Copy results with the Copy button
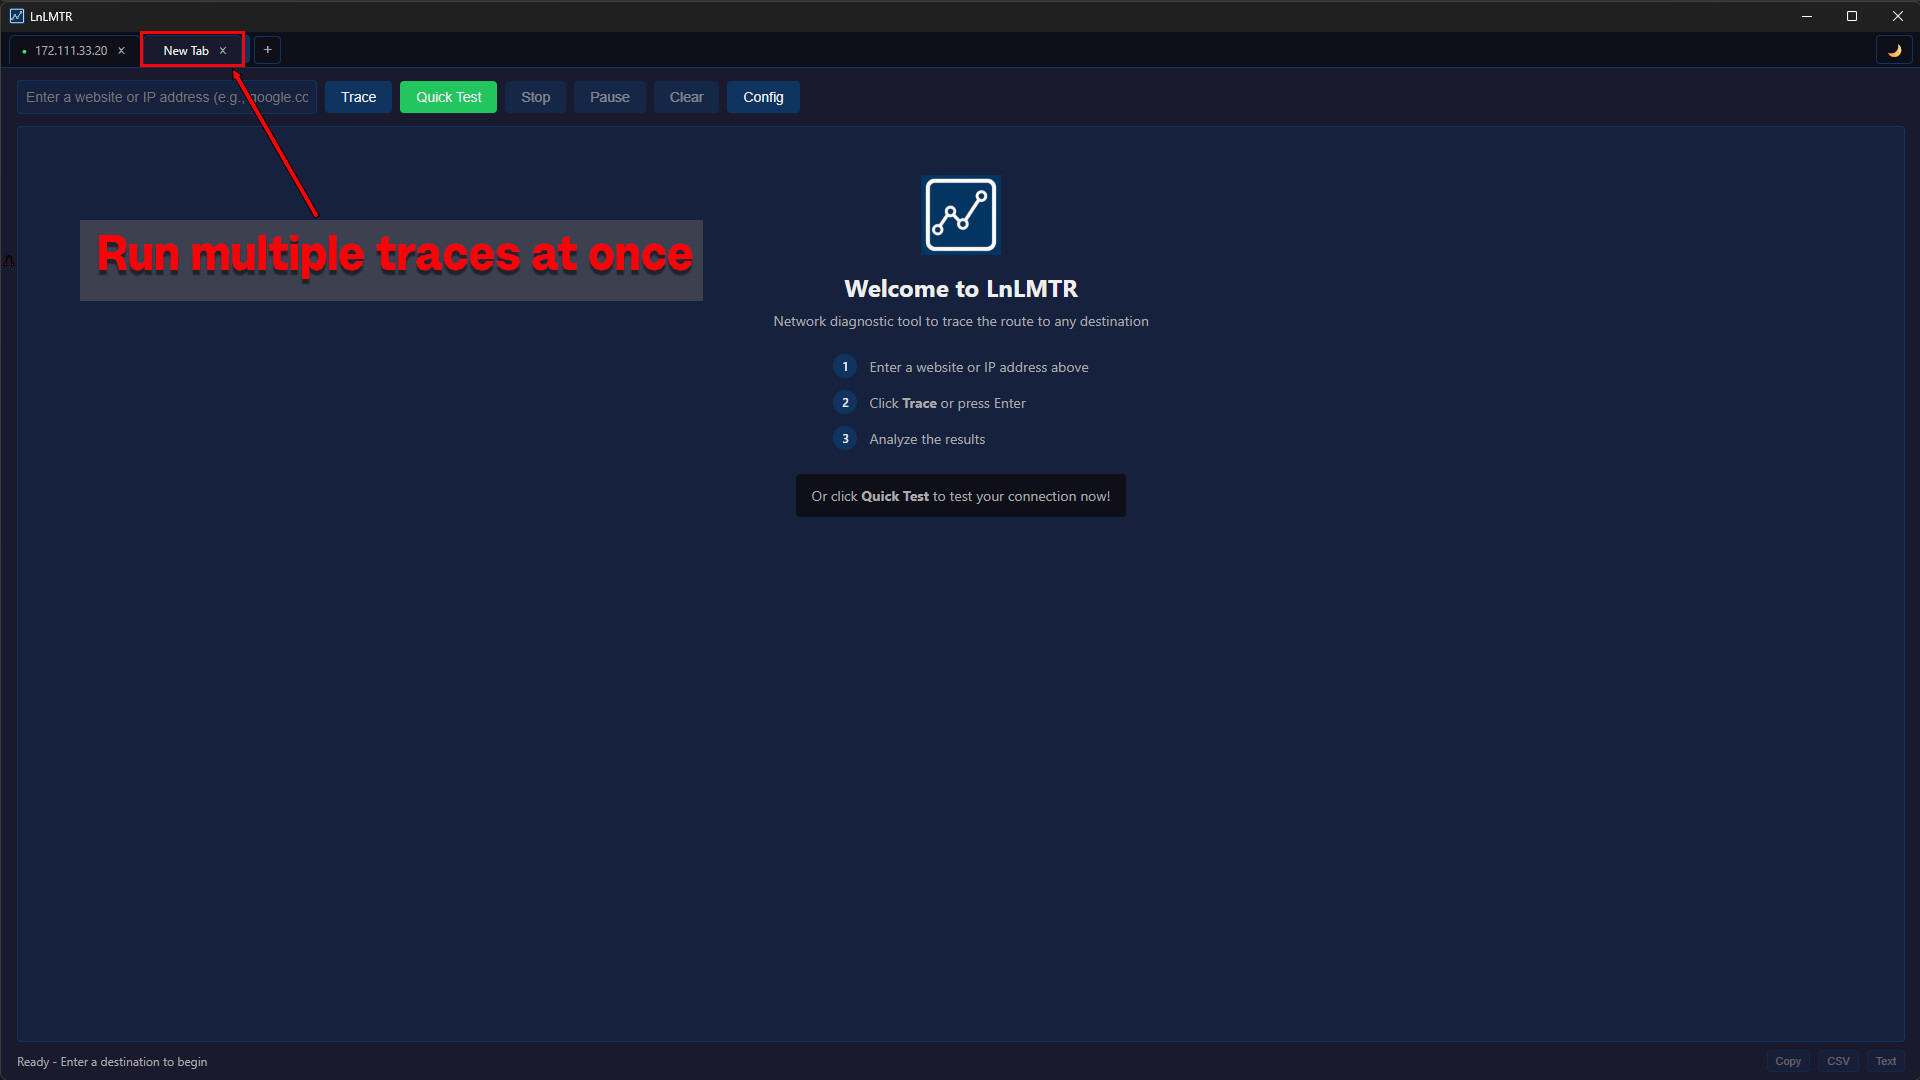1920x1080 pixels. pyautogui.click(x=1788, y=1061)
